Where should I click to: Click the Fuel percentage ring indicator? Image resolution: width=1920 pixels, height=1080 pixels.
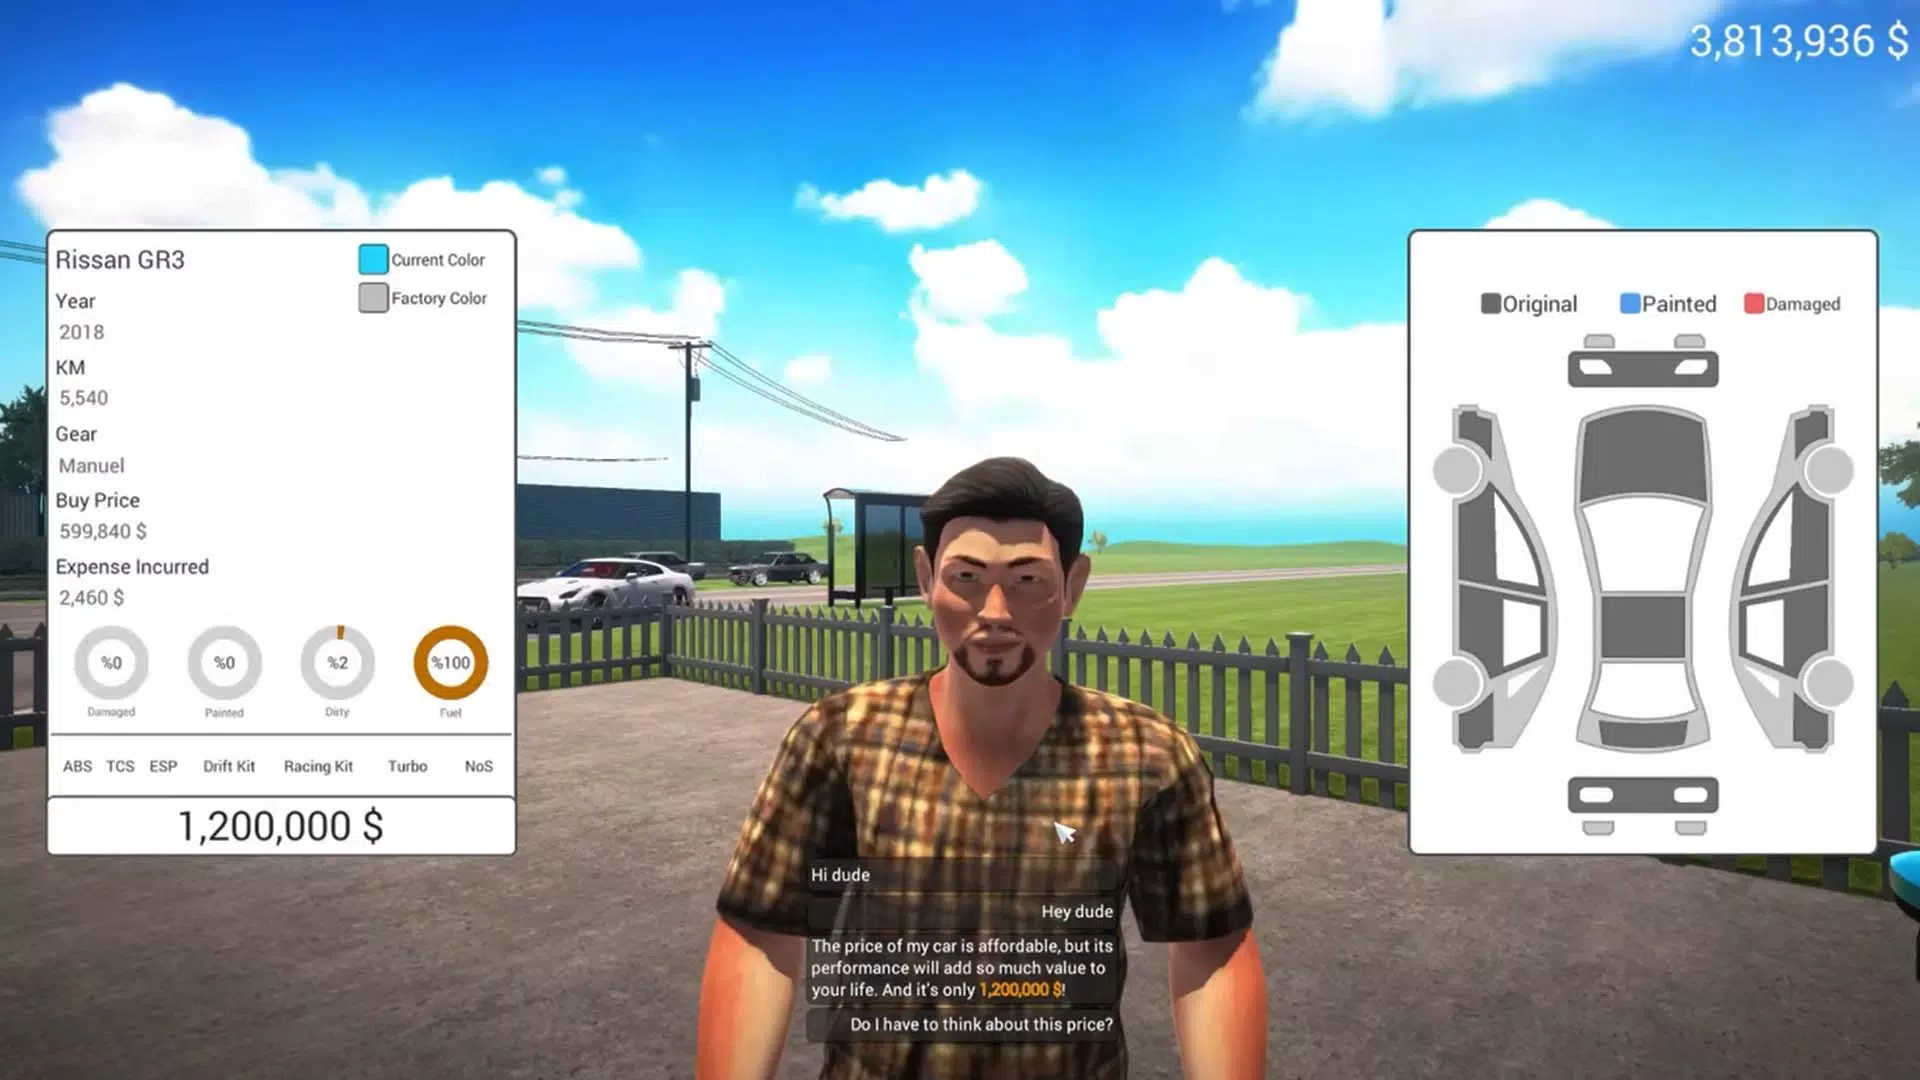[450, 662]
